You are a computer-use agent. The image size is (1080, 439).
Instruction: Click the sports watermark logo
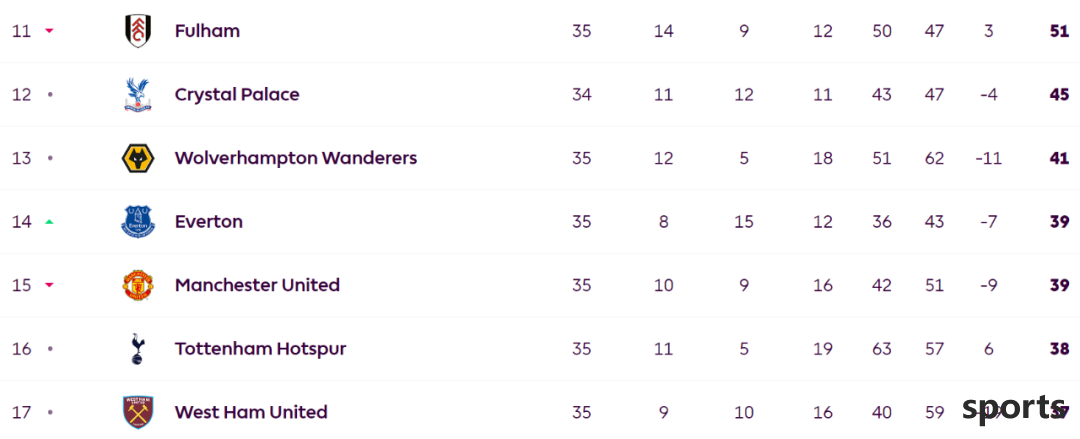1014,408
